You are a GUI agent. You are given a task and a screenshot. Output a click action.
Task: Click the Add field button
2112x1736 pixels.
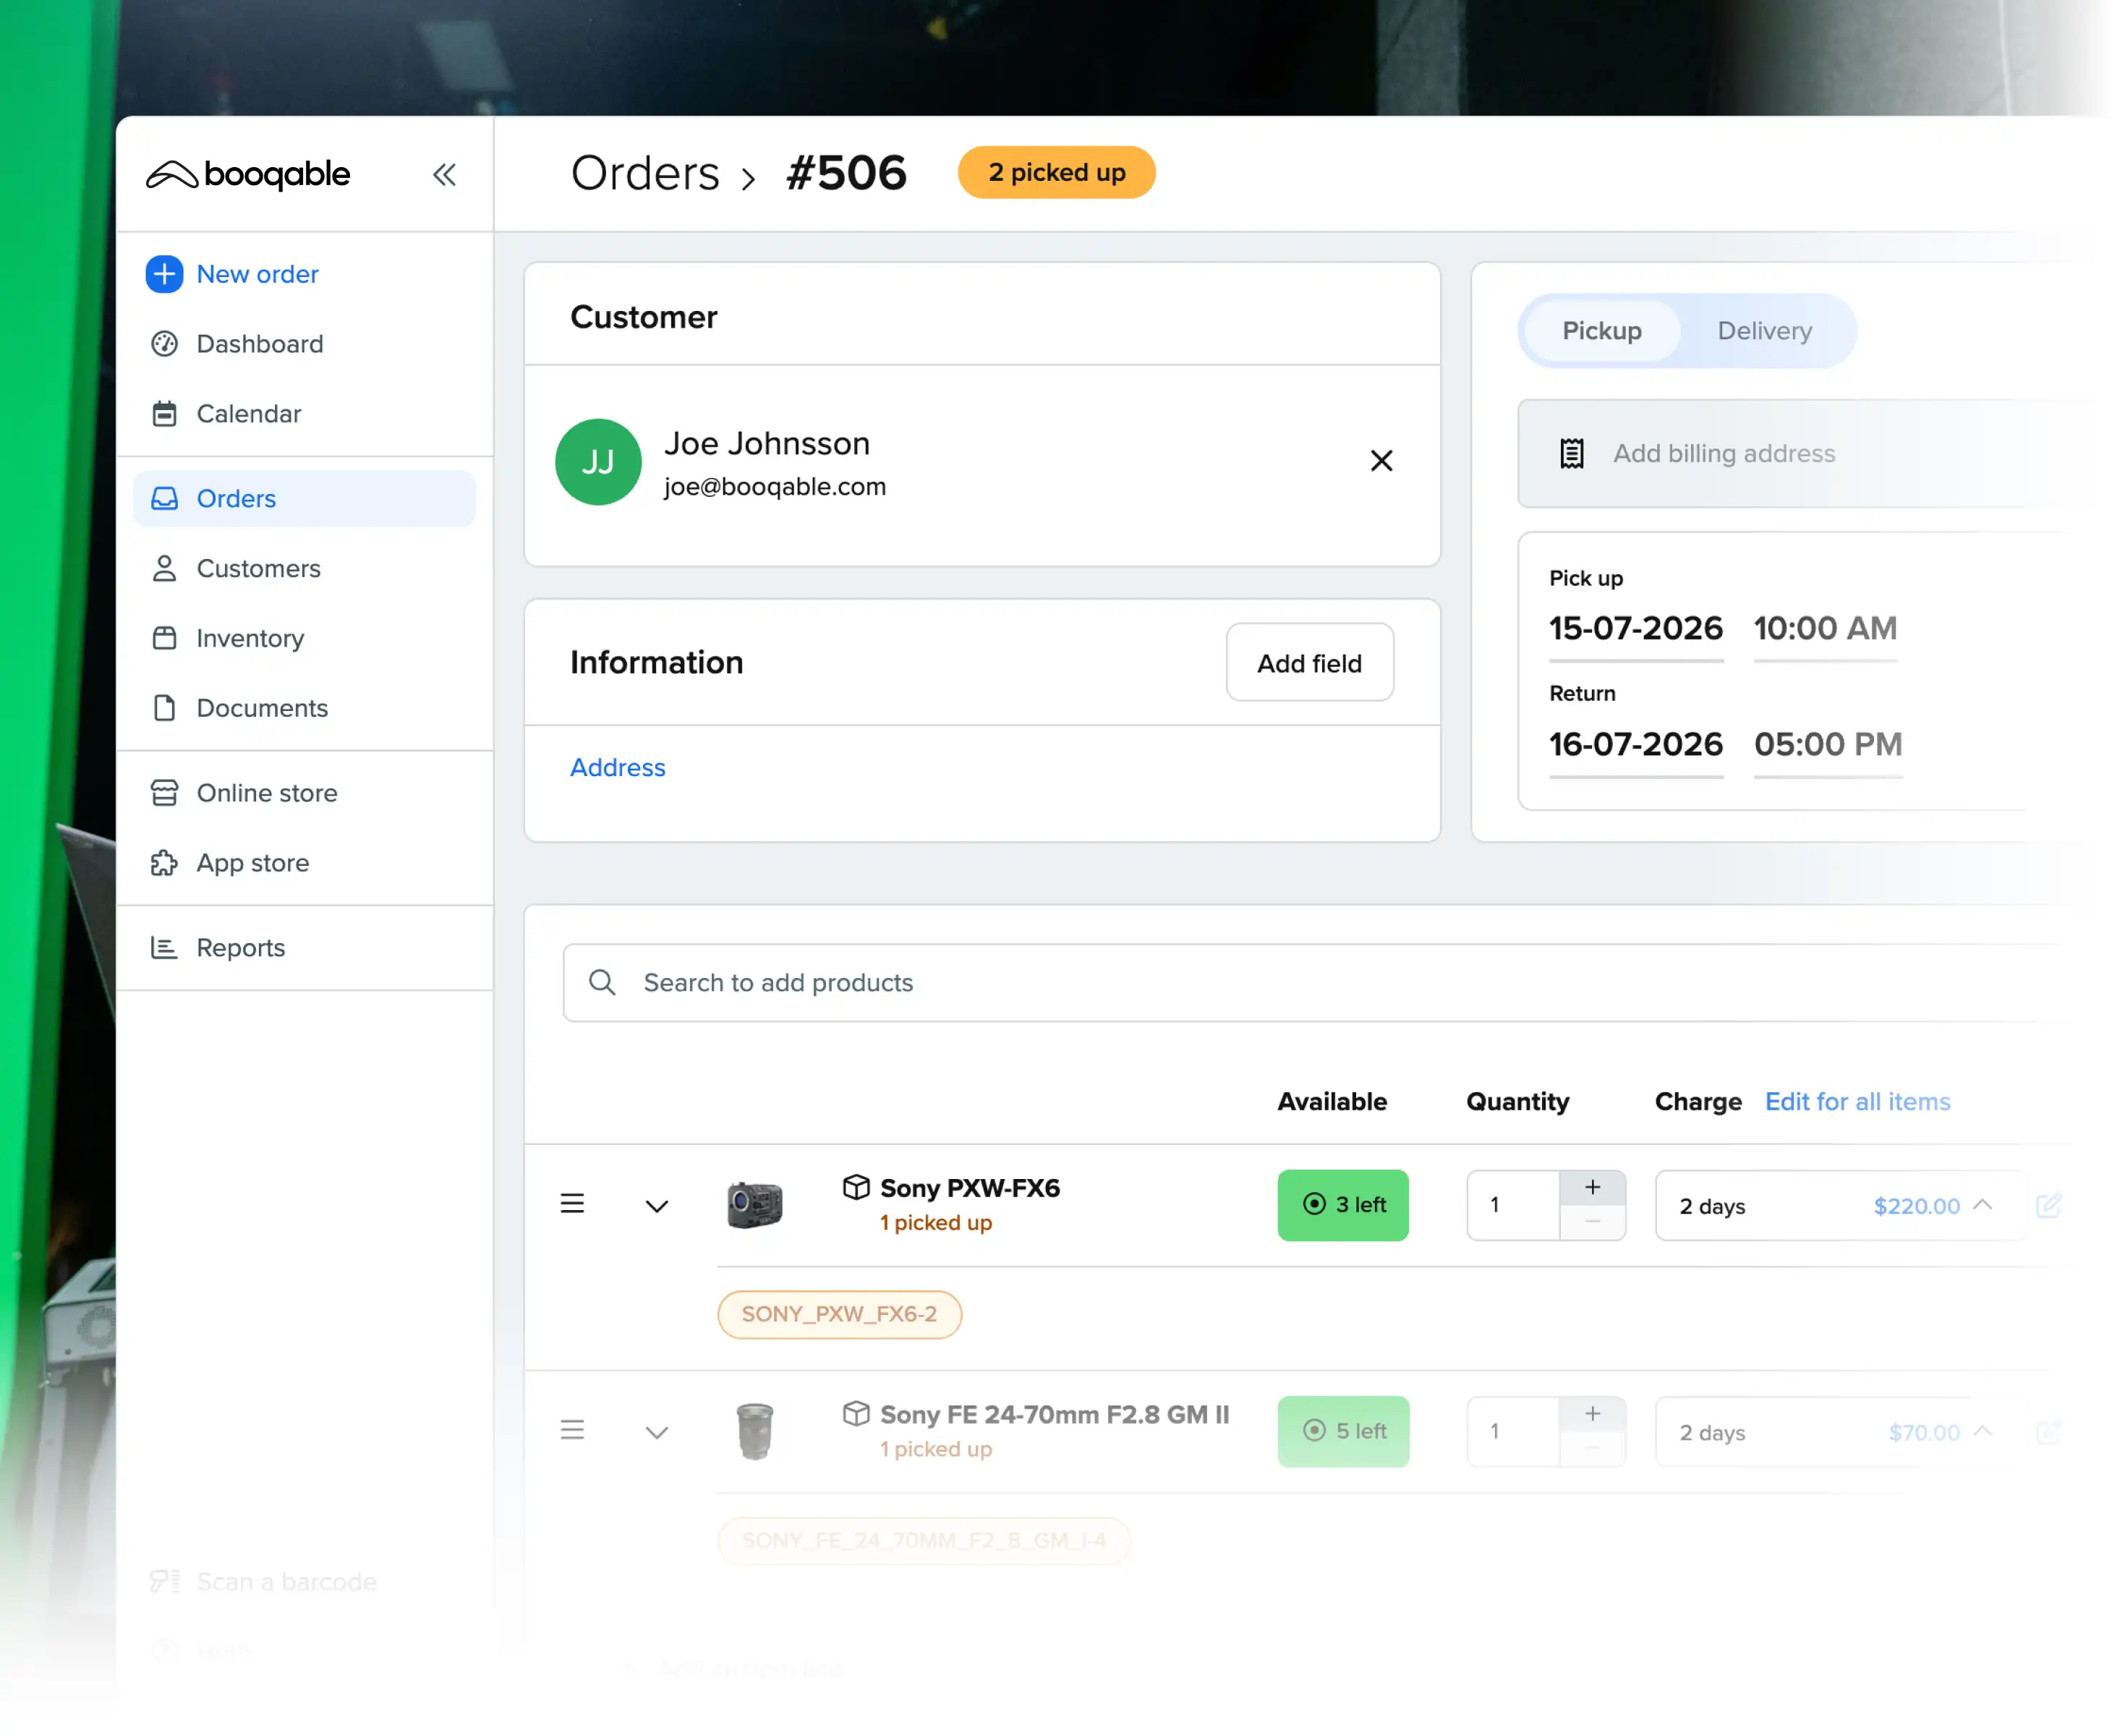tap(1309, 662)
